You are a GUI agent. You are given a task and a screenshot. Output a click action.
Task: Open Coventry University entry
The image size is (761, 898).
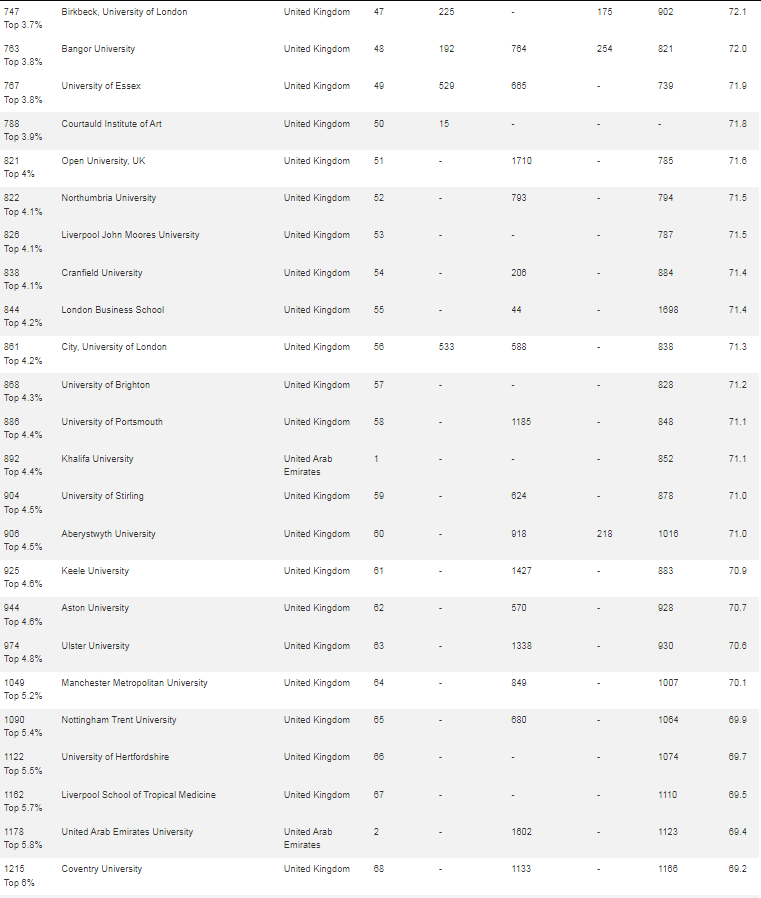[102, 869]
